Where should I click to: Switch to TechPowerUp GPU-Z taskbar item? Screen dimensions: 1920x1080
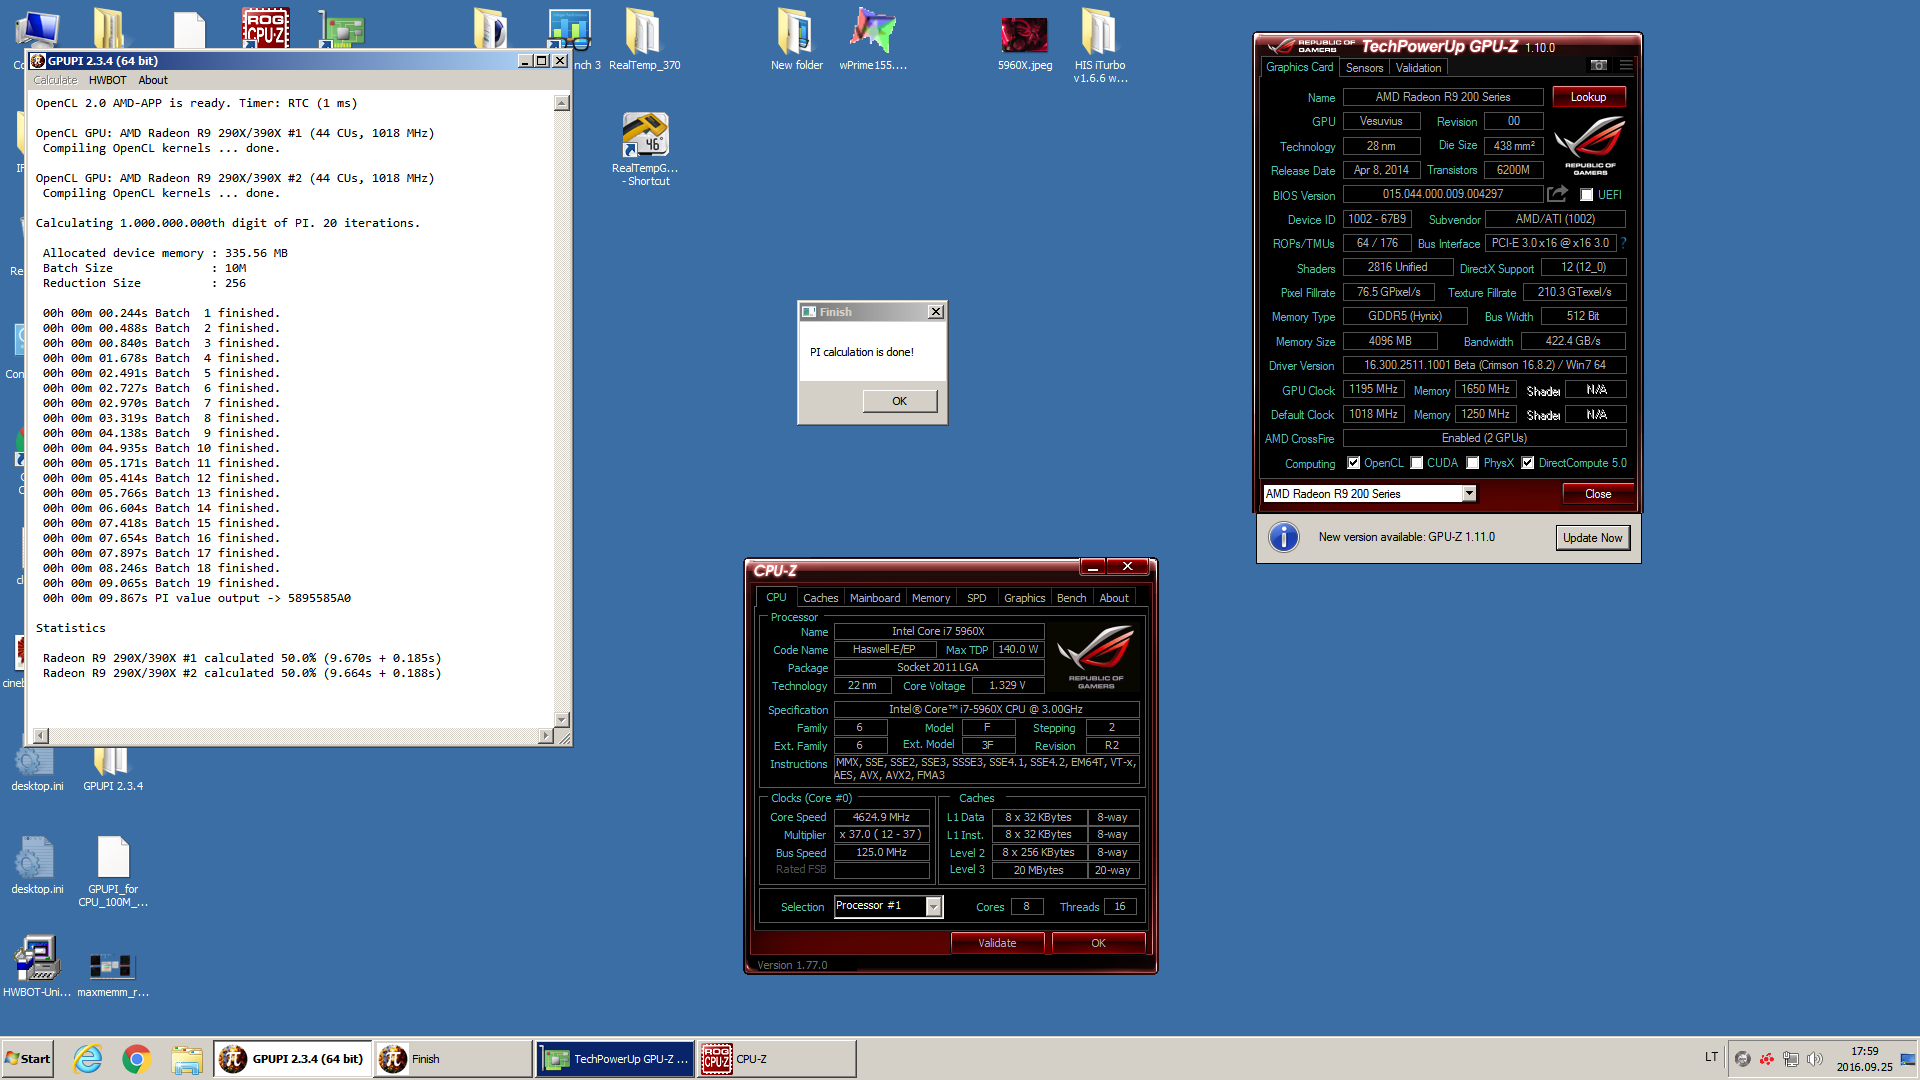(615, 1059)
